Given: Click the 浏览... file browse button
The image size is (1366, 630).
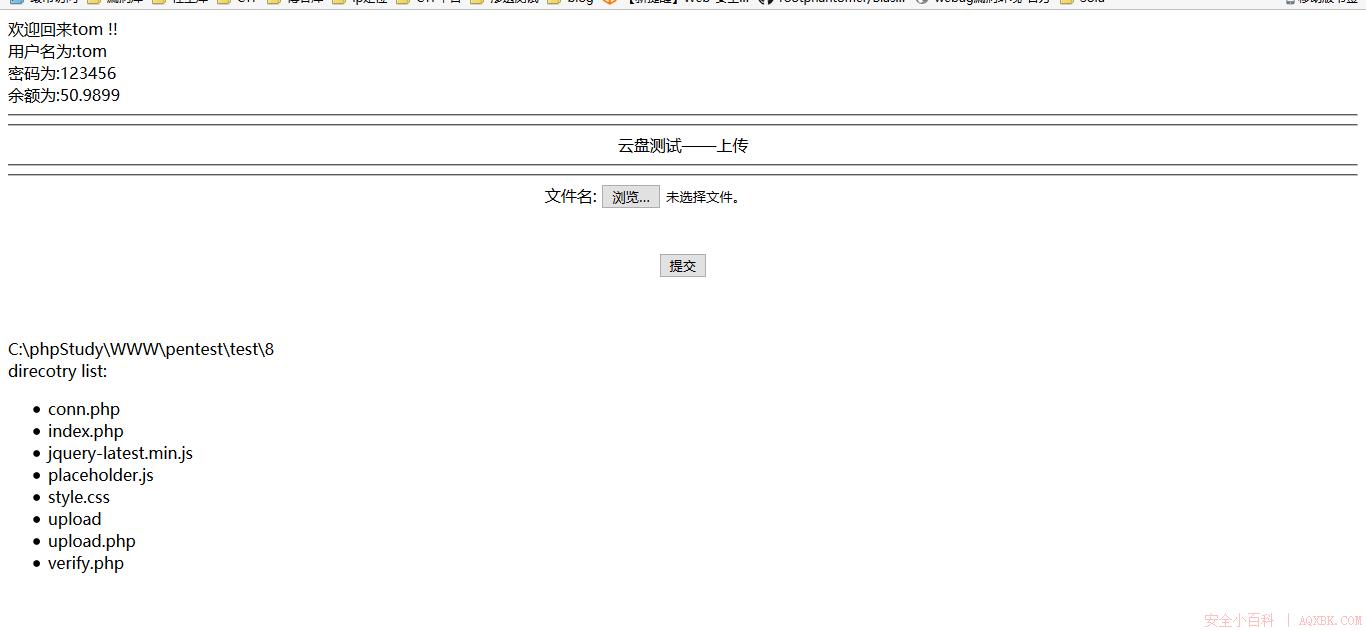Looking at the screenshot, I should pyautogui.click(x=631, y=197).
